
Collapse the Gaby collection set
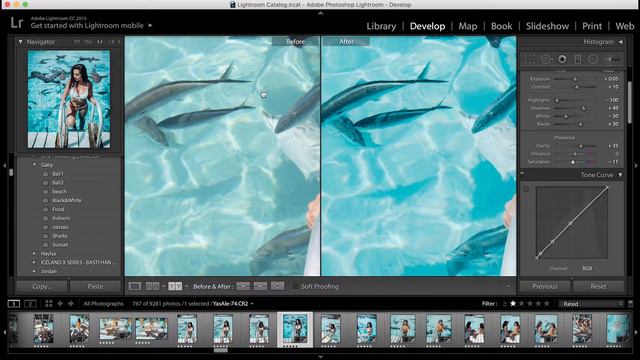(34, 165)
